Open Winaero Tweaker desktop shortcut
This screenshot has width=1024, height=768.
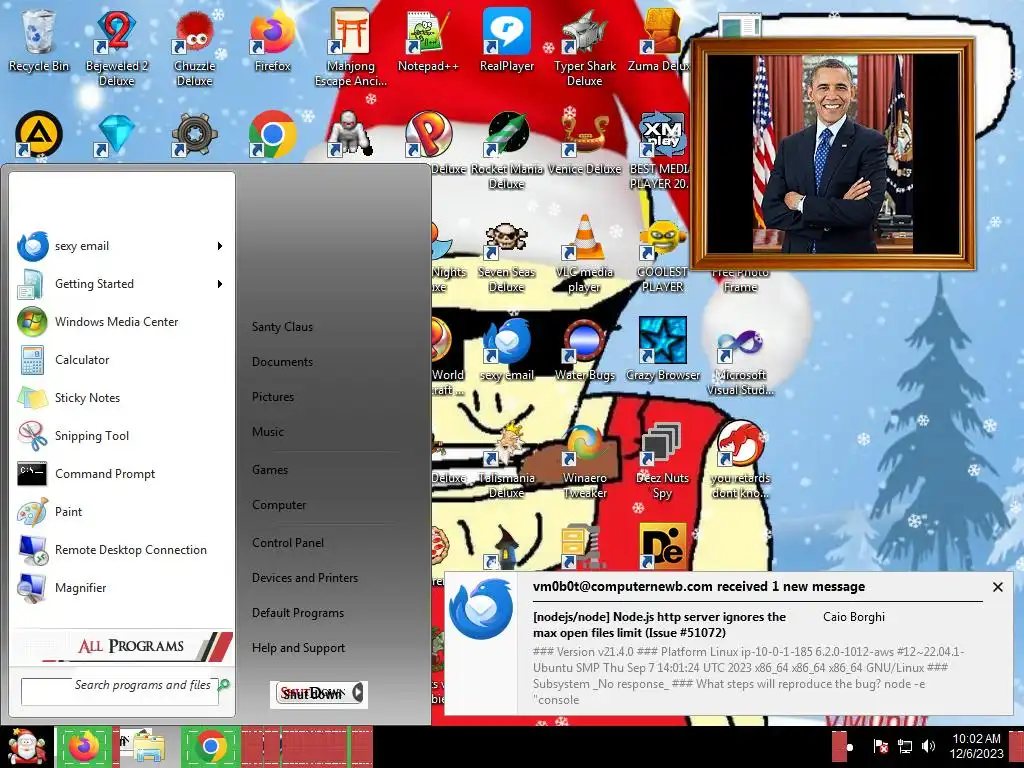click(x=584, y=460)
